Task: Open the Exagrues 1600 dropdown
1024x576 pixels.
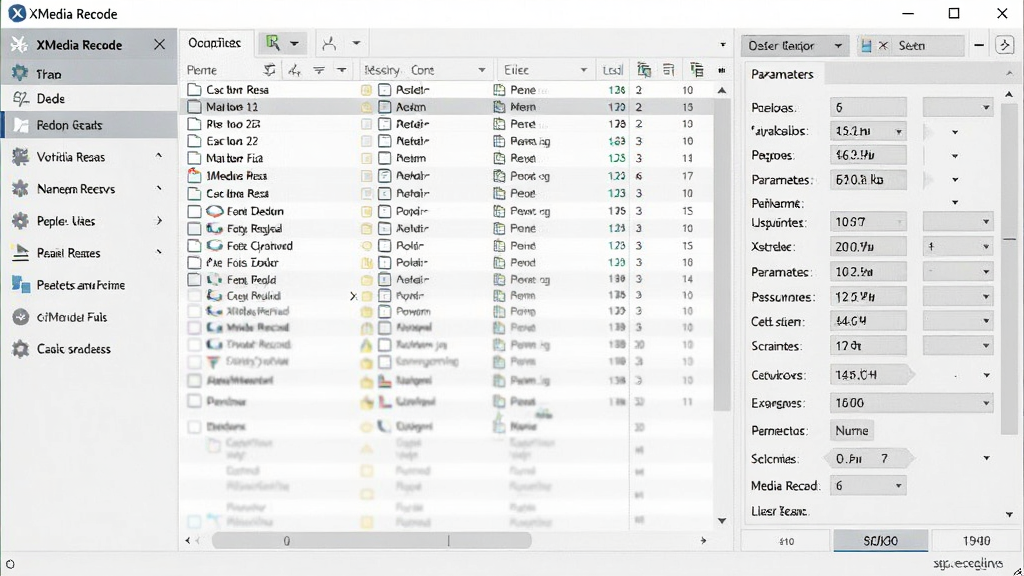Action: tap(912, 403)
